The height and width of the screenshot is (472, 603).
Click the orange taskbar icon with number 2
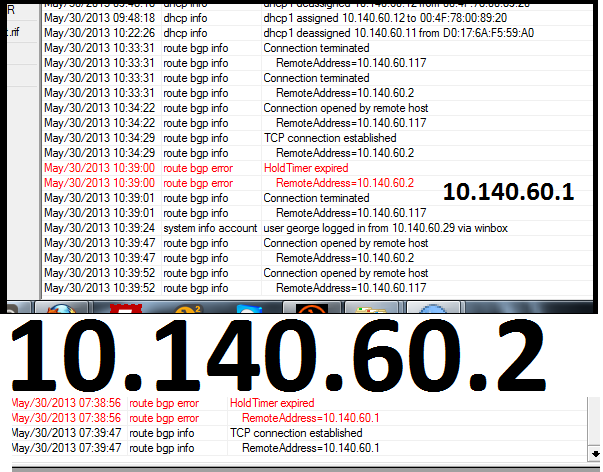click(x=188, y=309)
